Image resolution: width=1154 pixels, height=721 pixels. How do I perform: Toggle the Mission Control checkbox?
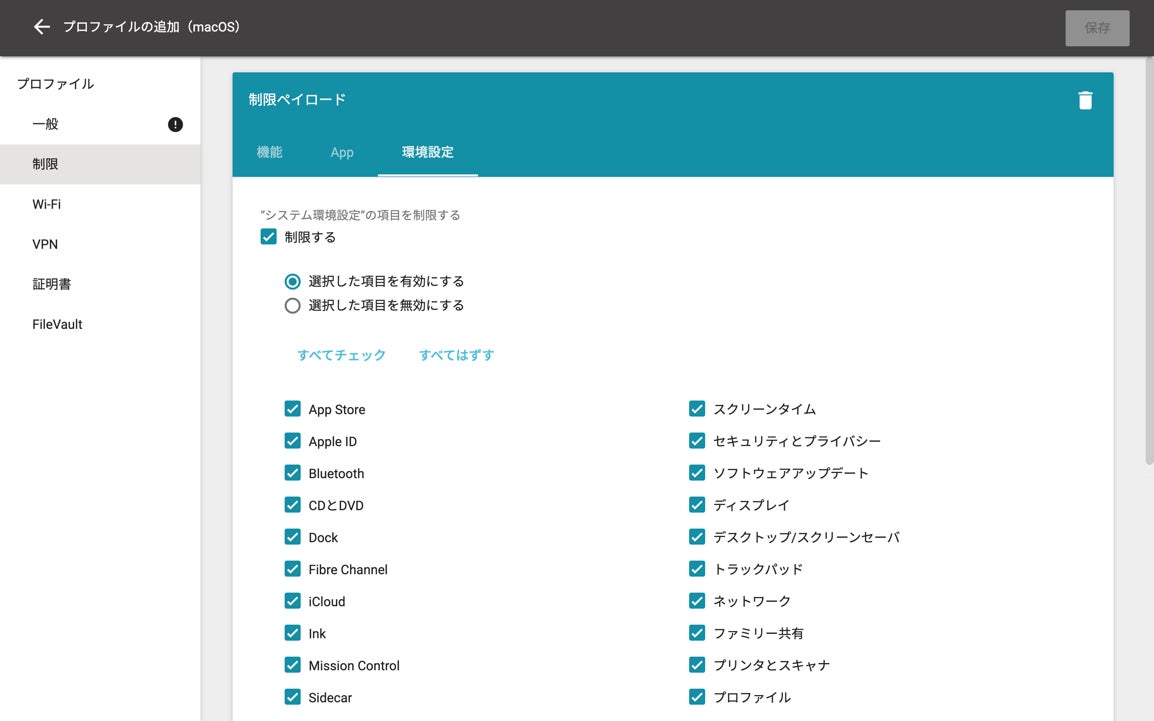click(292, 665)
